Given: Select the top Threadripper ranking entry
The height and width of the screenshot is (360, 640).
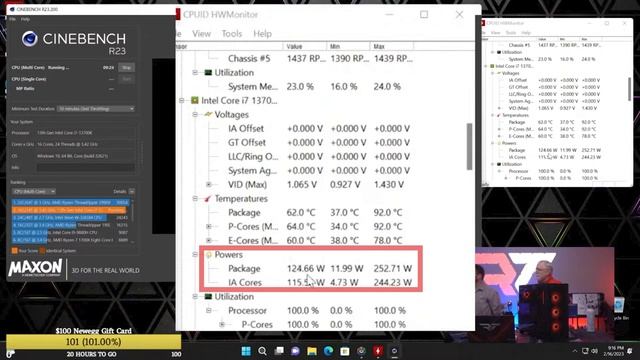Looking at the screenshot, I should (70, 202).
